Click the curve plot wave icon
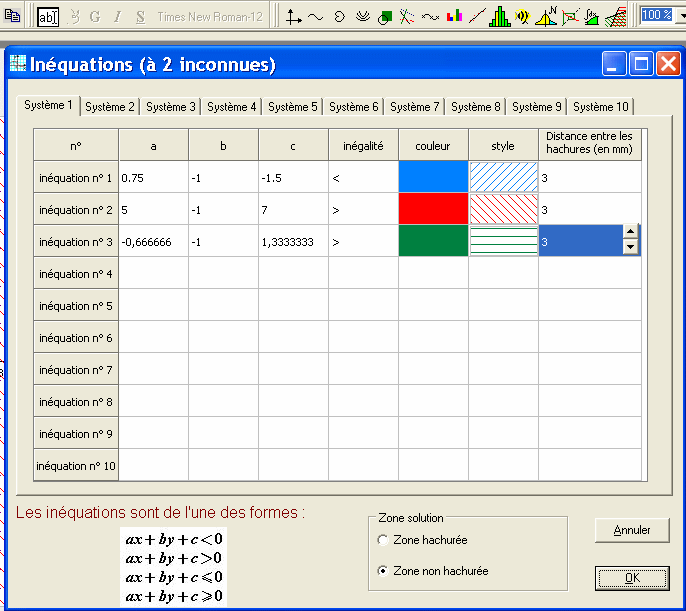 tap(315, 16)
